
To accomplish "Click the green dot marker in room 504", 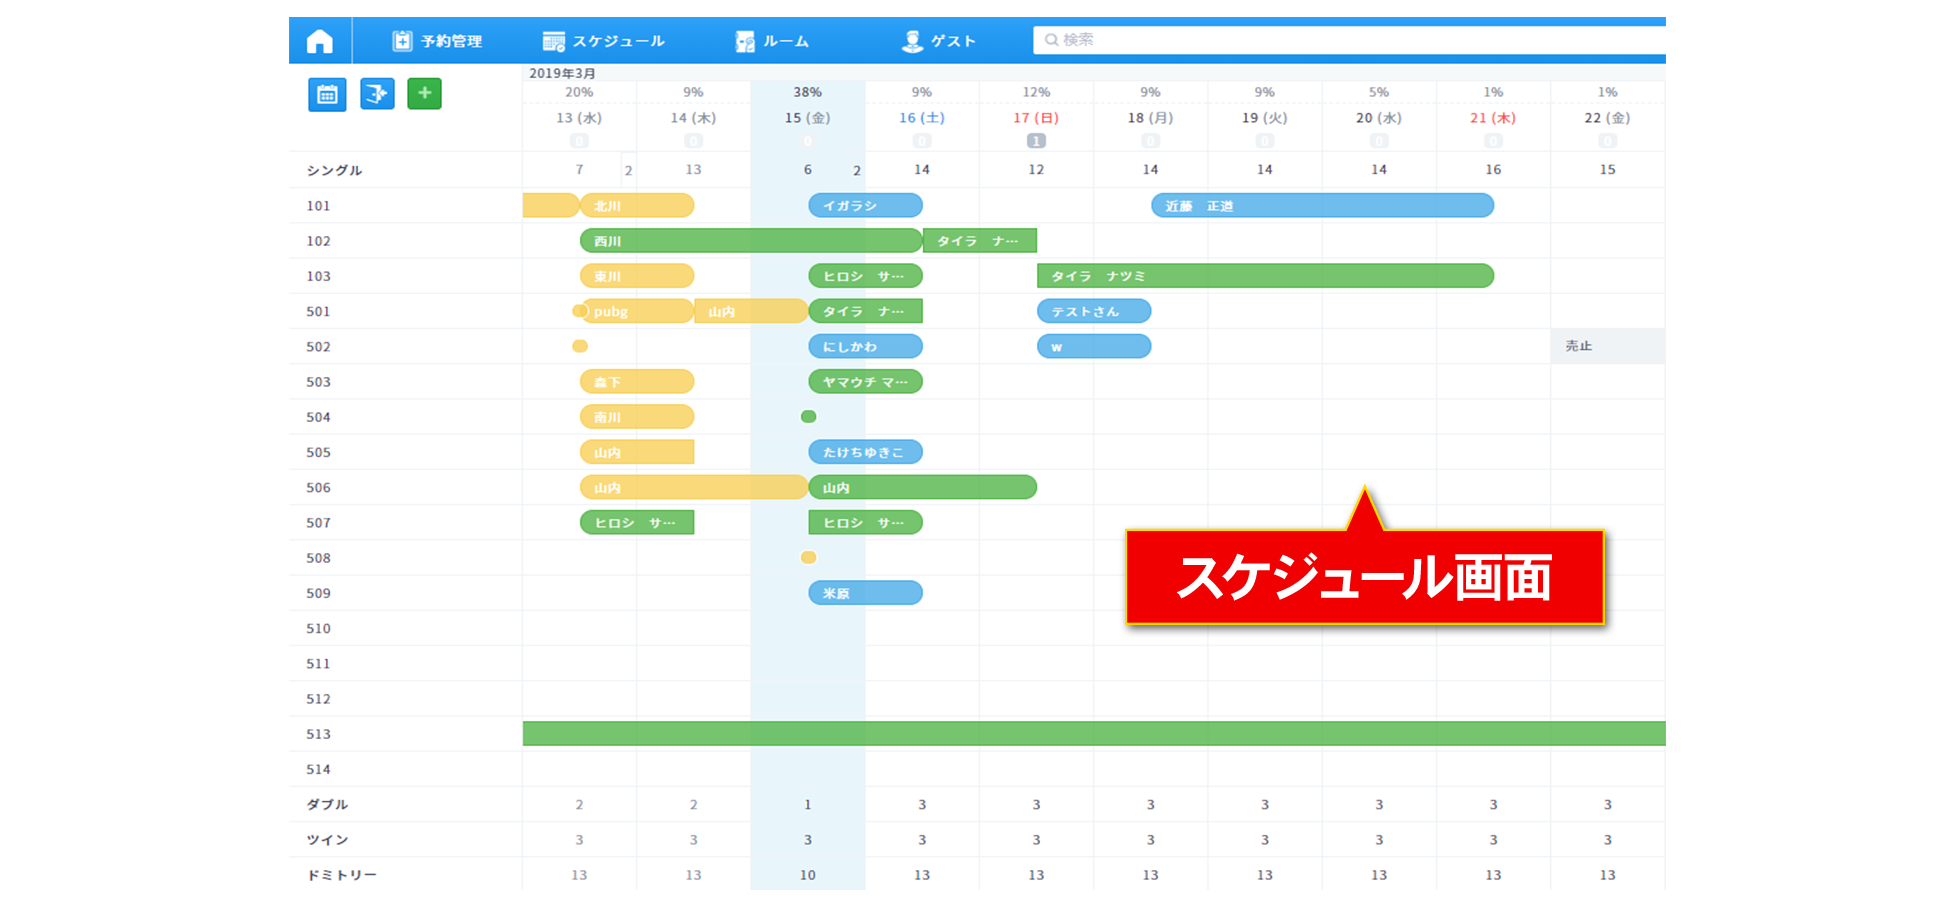I will point(808,417).
